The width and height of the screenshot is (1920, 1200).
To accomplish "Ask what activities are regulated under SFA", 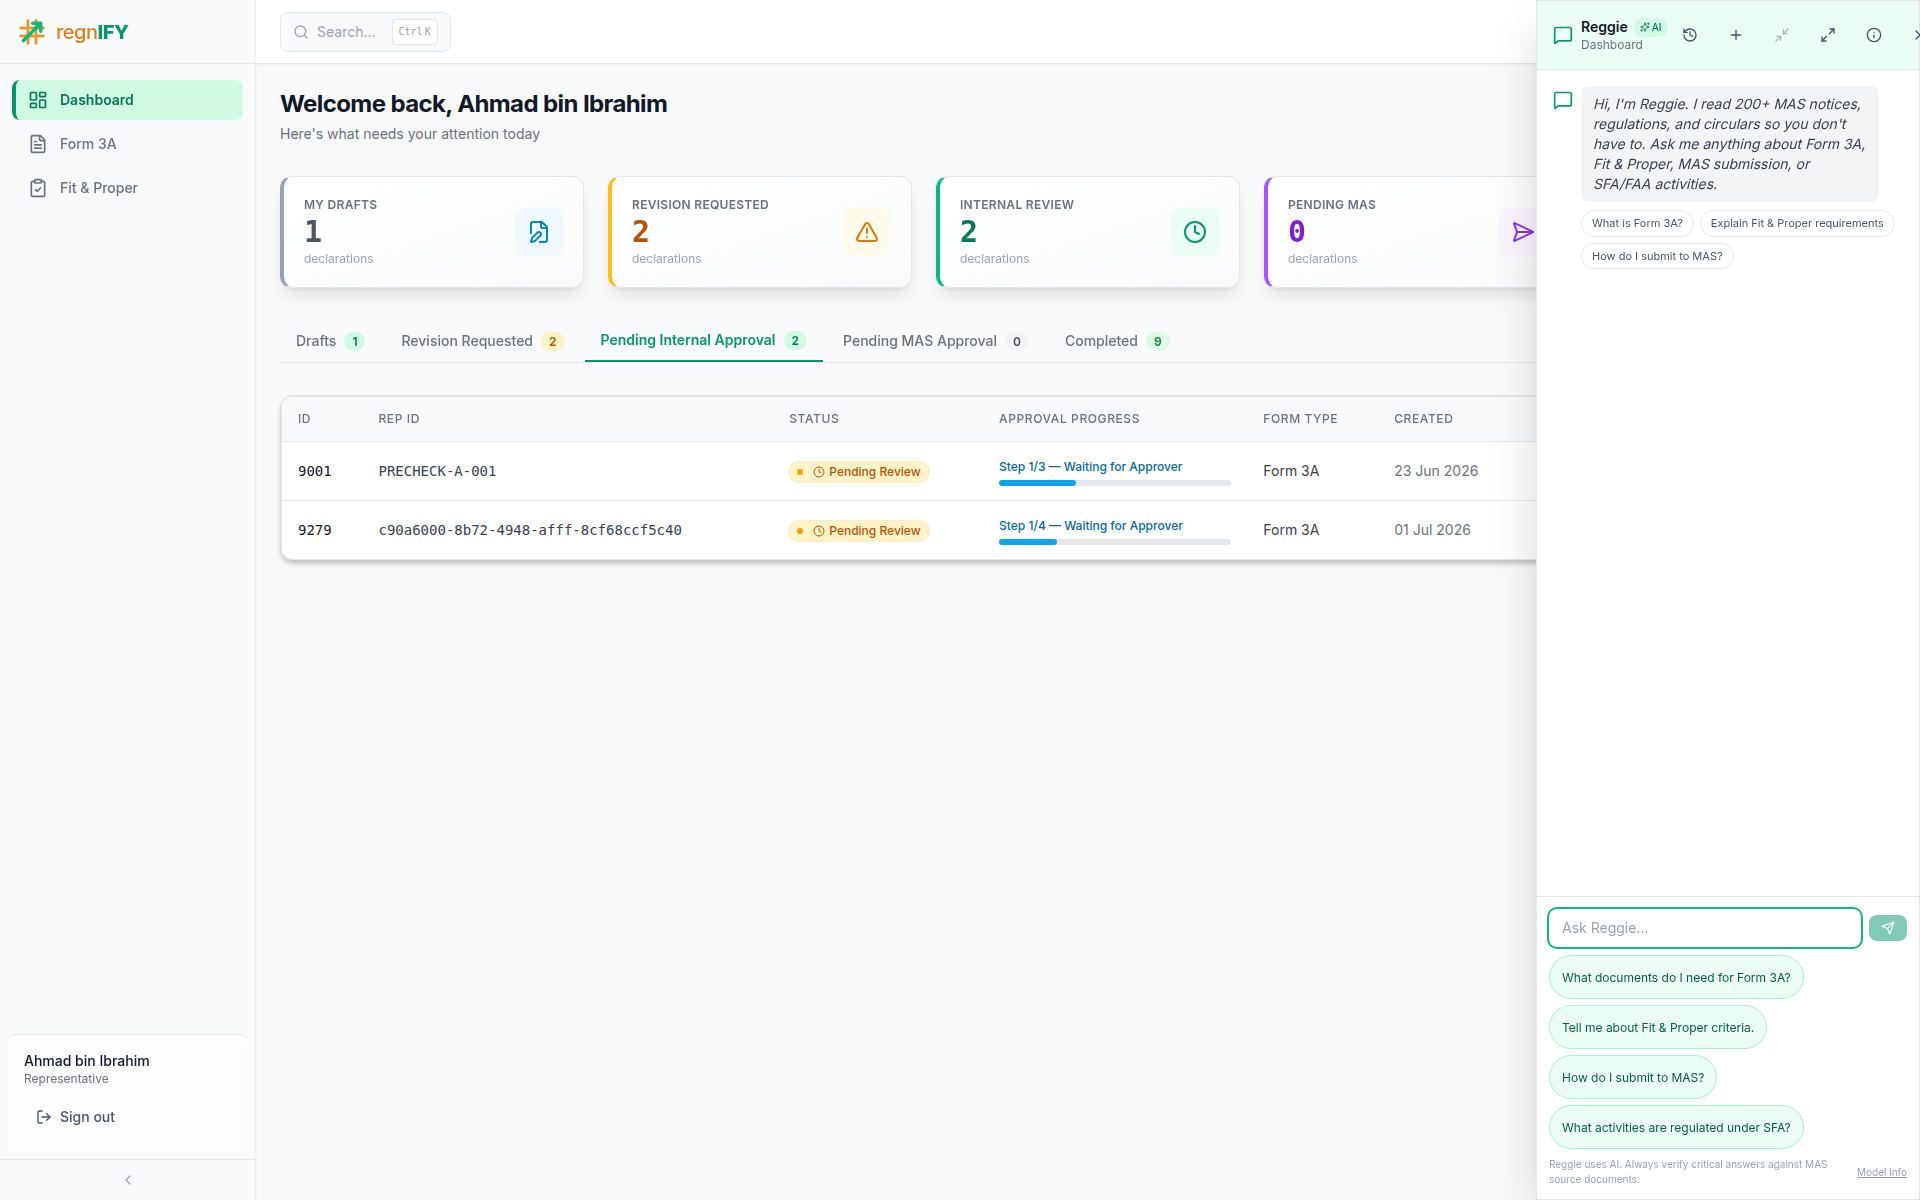I will 1676,1128.
